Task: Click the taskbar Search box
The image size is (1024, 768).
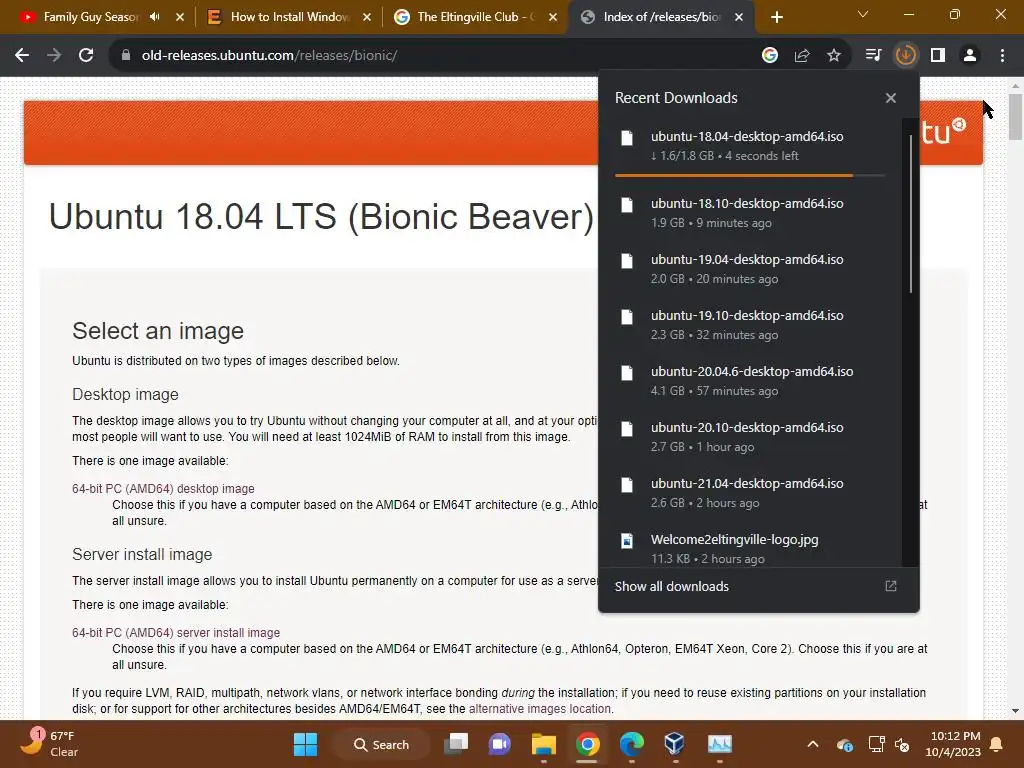Action: click(382, 744)
